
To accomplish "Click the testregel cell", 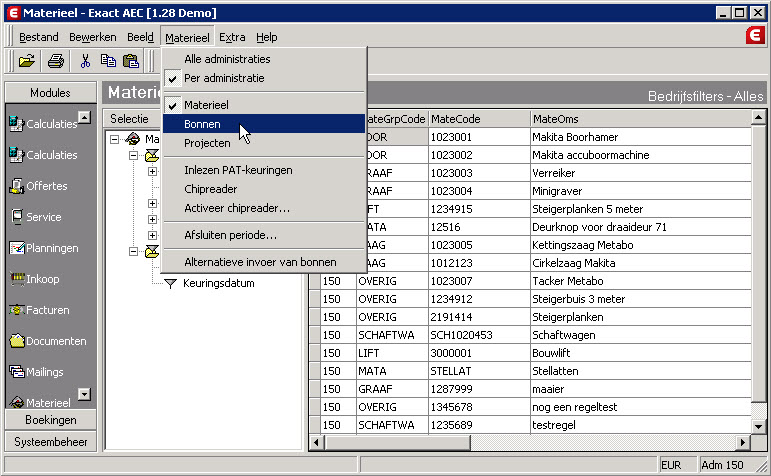I will (641, 425).
